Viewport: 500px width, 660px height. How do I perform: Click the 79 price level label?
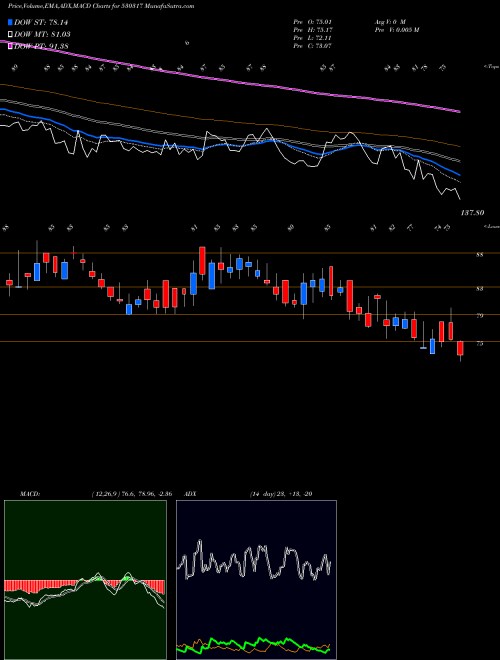point(480,316)
